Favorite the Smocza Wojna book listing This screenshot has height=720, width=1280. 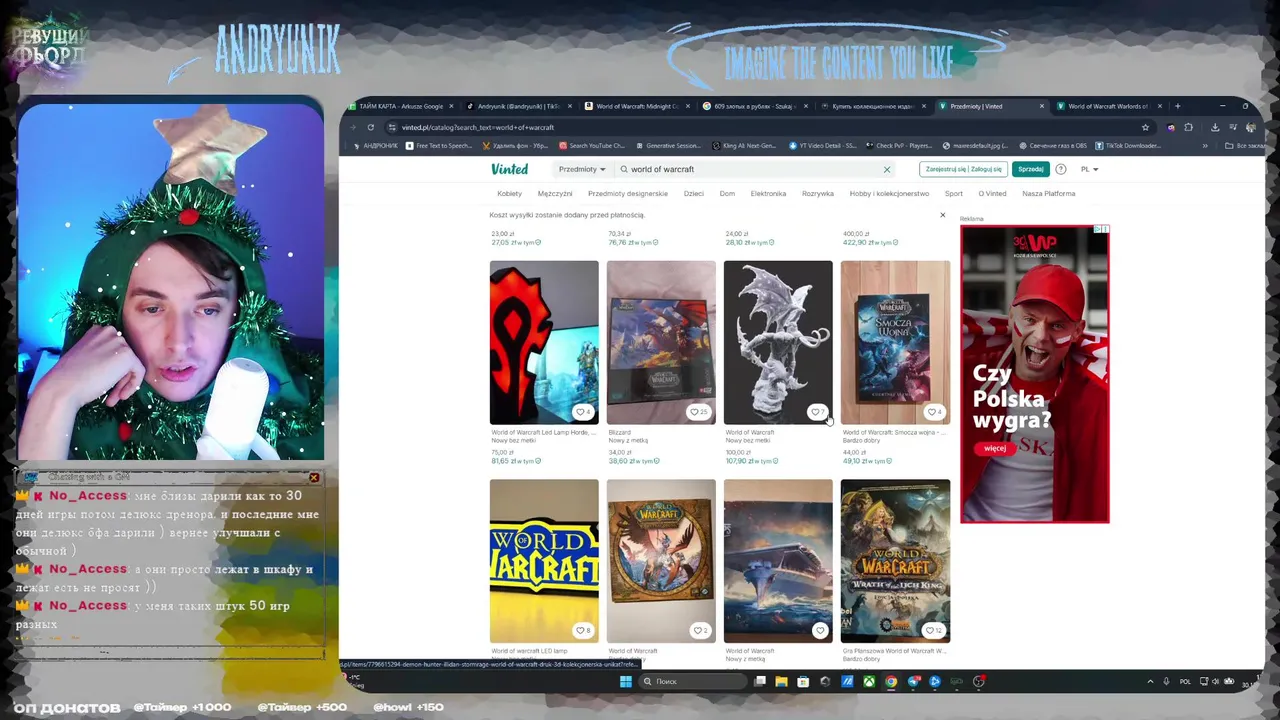click(x=933, y=412)
